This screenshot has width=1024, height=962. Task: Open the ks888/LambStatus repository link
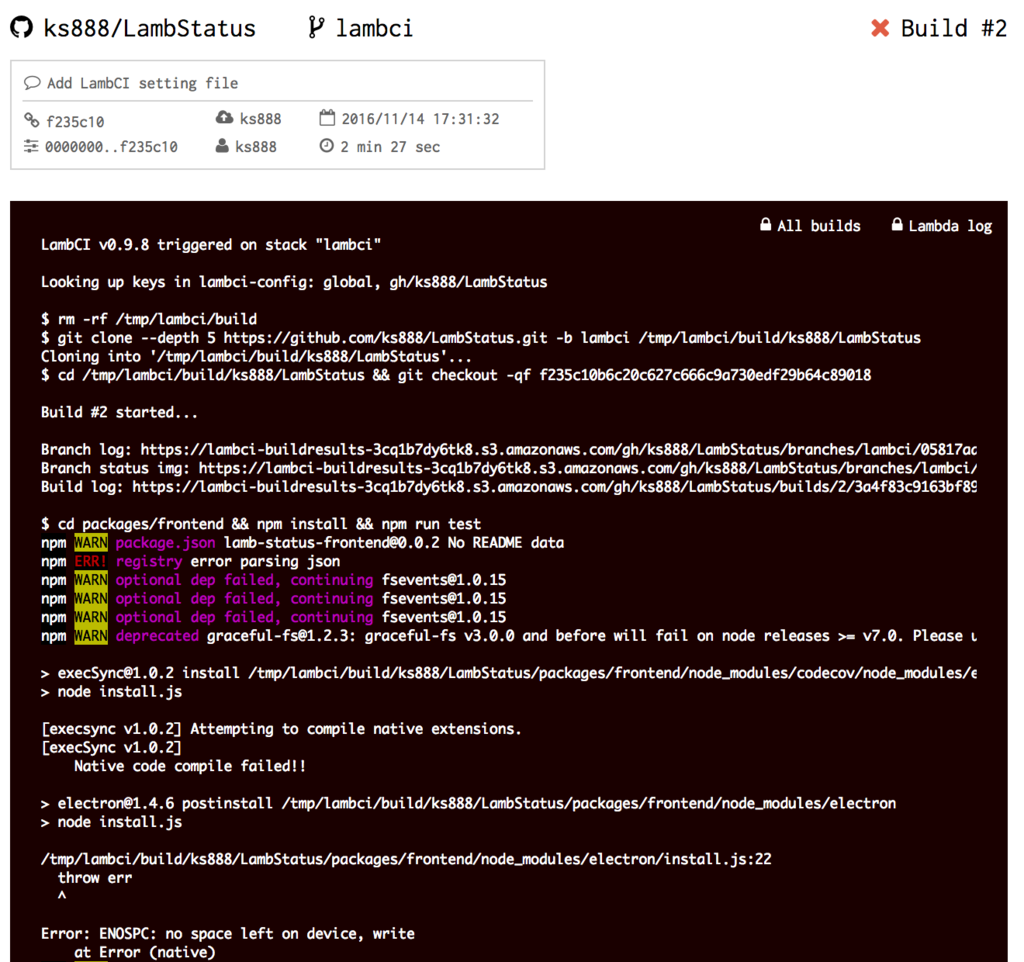(150, 29)
